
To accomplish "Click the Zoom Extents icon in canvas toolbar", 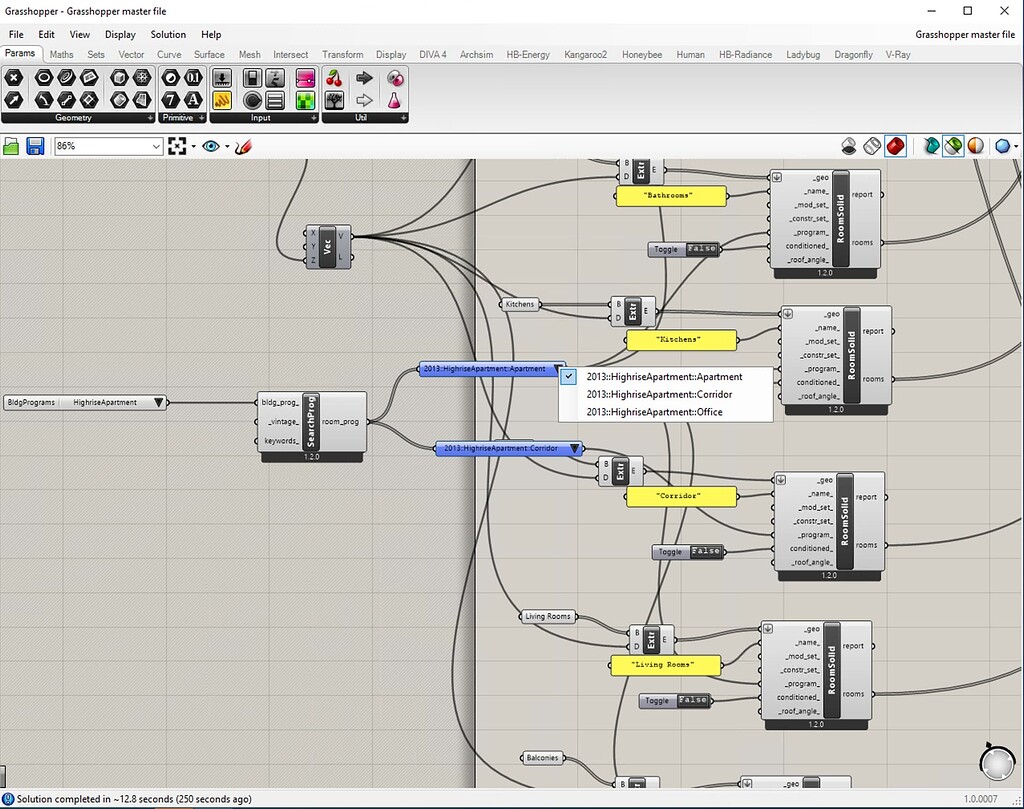I will coord(177,147).
